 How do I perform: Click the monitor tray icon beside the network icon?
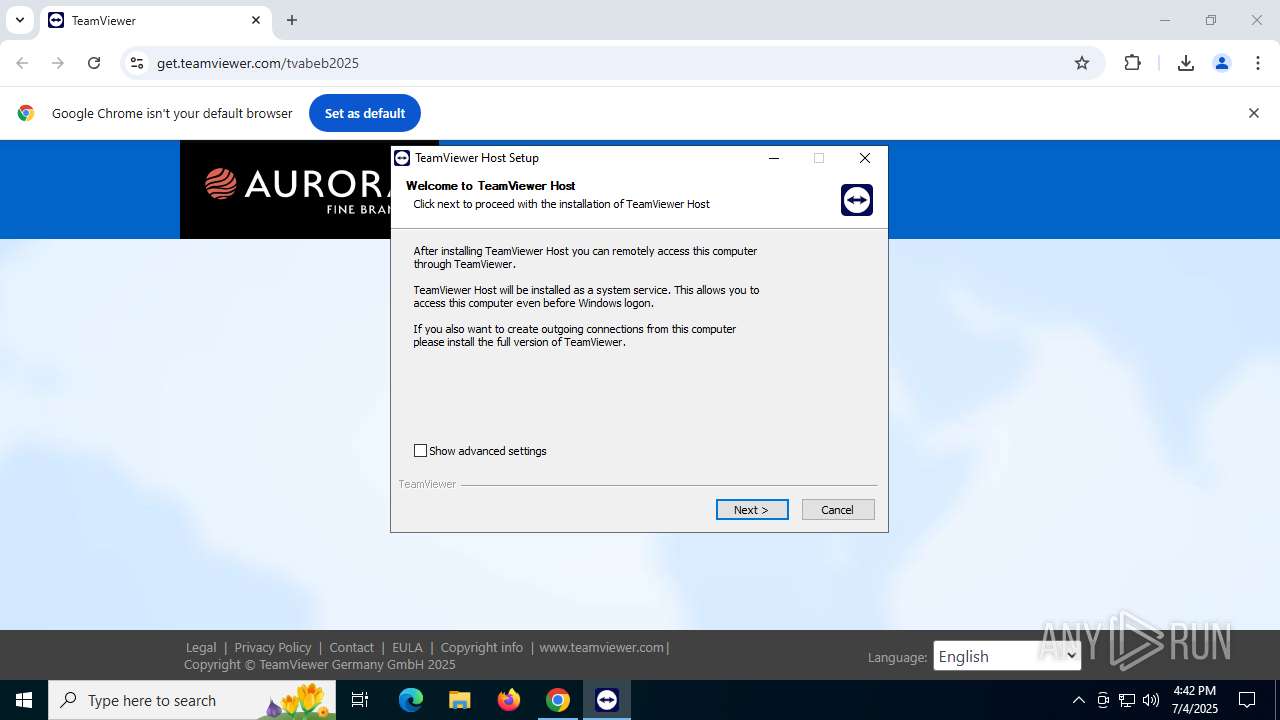pyautogui.click(x=1103, y=700)
